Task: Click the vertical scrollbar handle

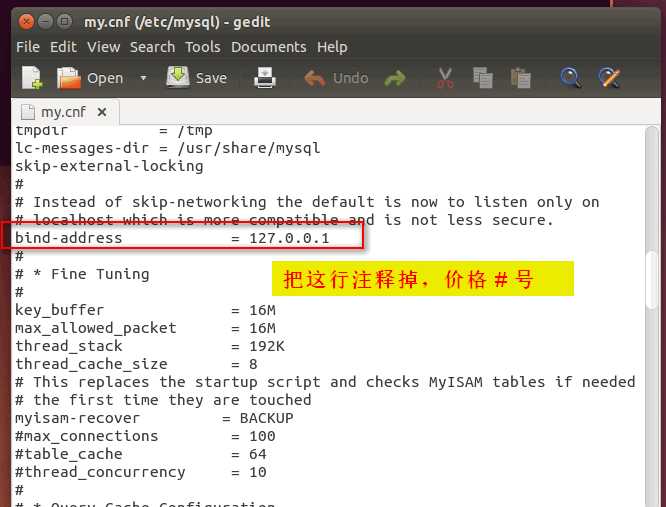Action: tap(652, 280)
